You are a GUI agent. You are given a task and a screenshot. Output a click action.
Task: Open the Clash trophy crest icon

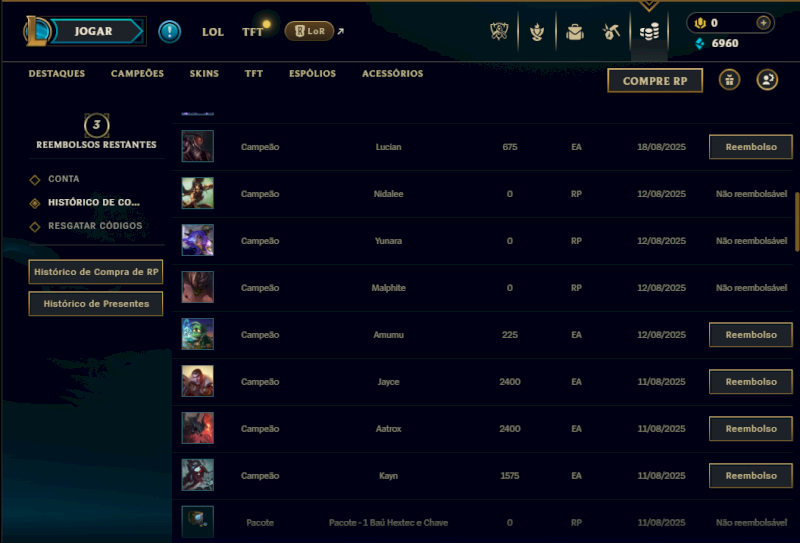[499, 32]
